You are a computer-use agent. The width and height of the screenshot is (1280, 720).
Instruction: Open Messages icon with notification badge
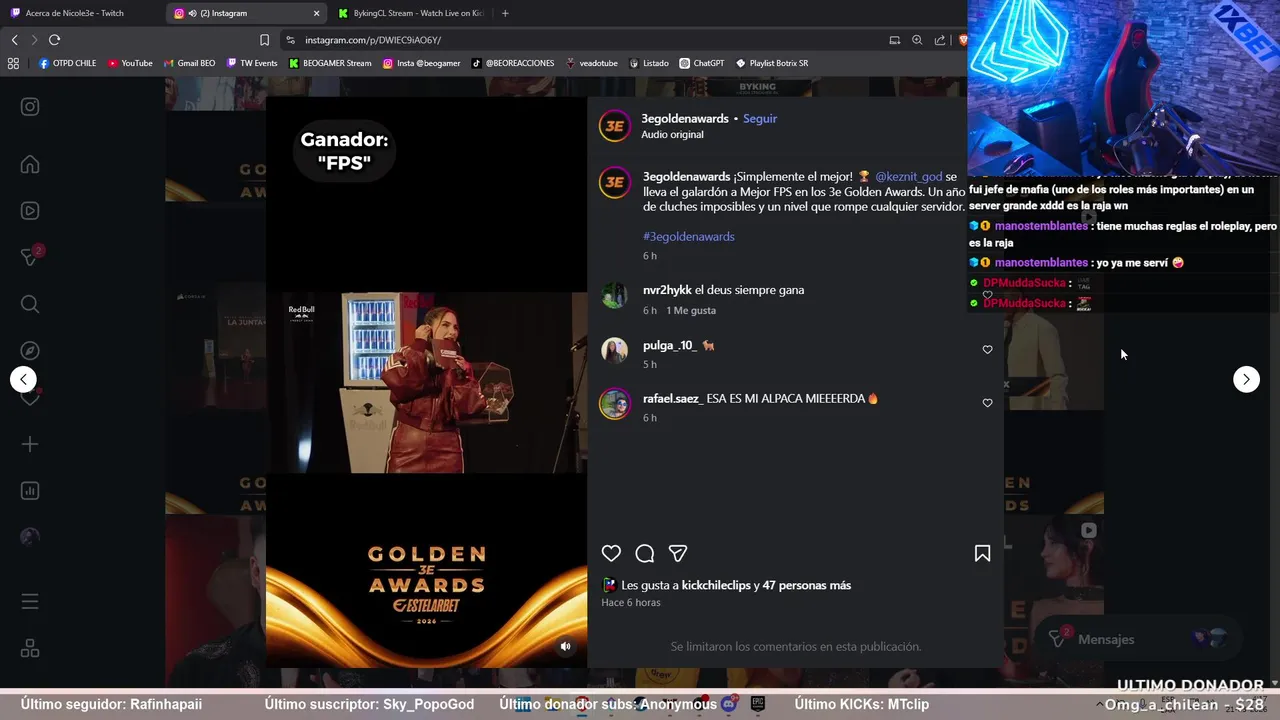tap(31, 257)
